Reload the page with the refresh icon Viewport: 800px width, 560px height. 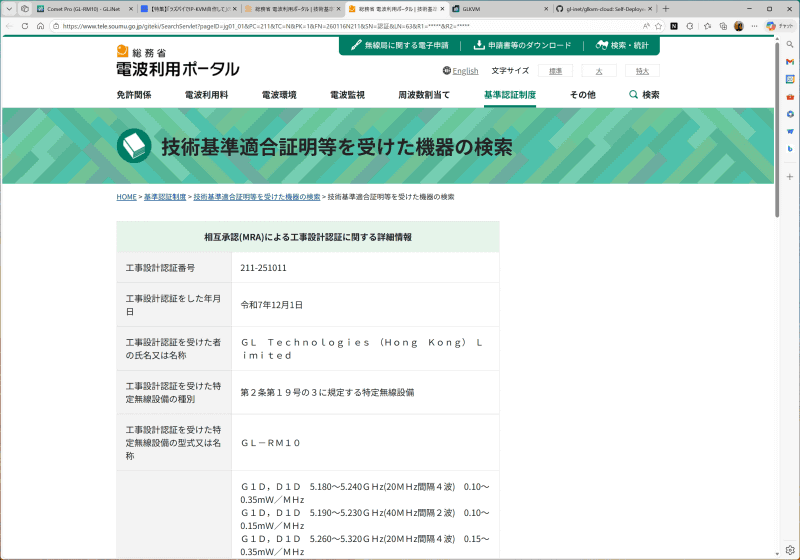click(x=24, y=26)
